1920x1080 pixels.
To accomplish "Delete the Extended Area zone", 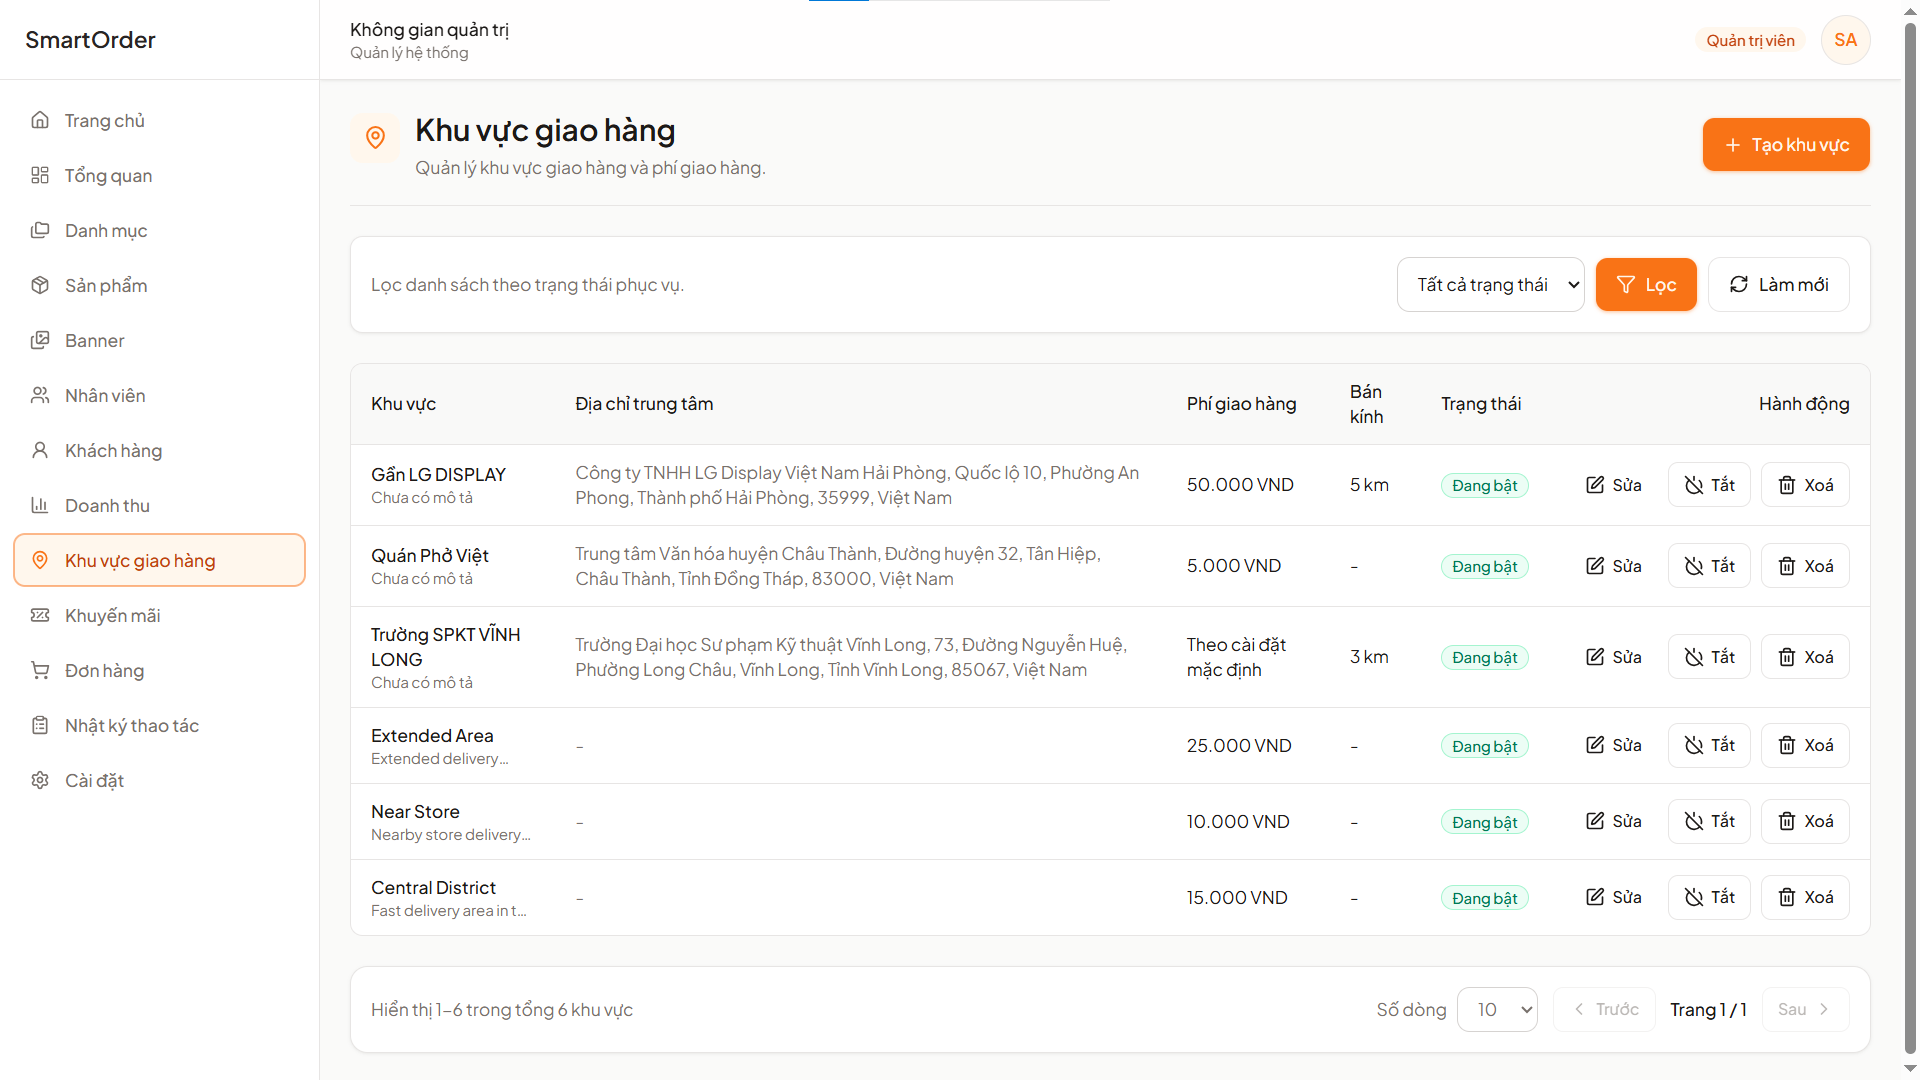I will click(1805, 745).
